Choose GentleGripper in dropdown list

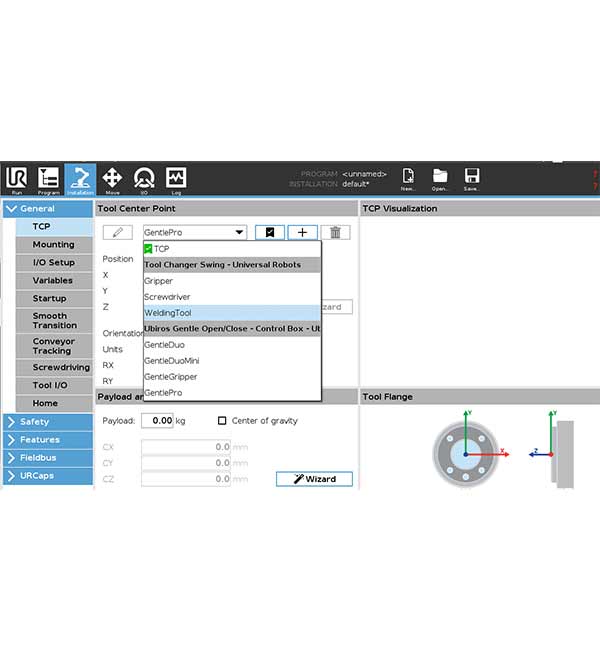click(x=232, y=377)
